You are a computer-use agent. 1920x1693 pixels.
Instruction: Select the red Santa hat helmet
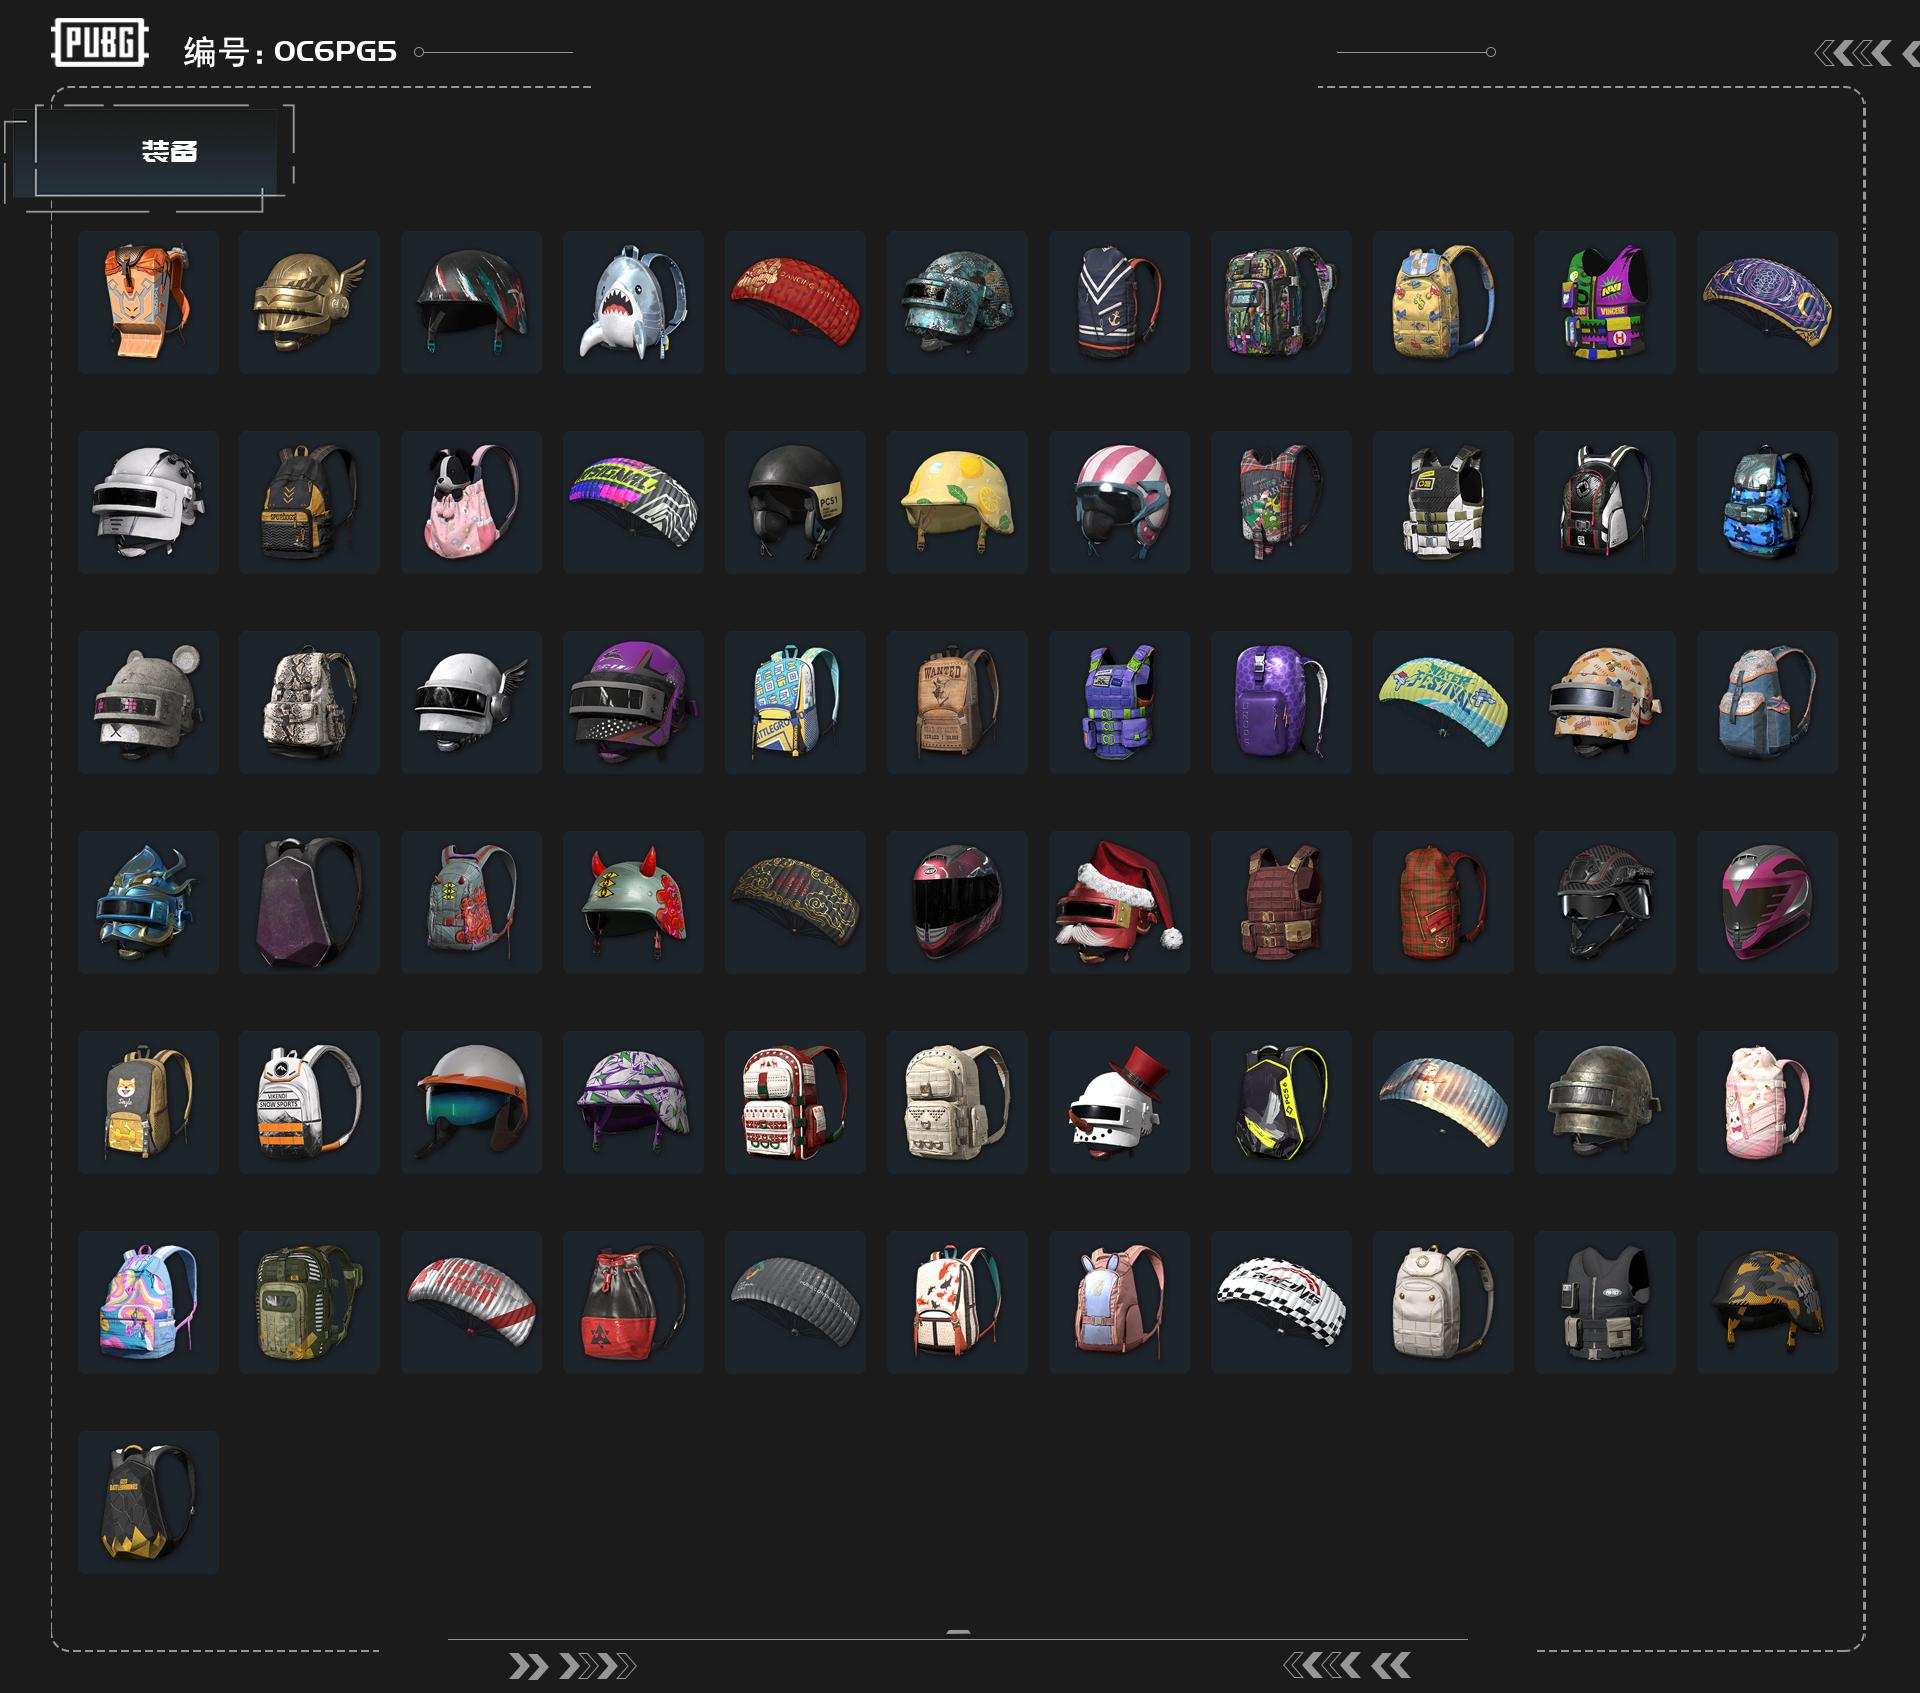[1119, 902]
